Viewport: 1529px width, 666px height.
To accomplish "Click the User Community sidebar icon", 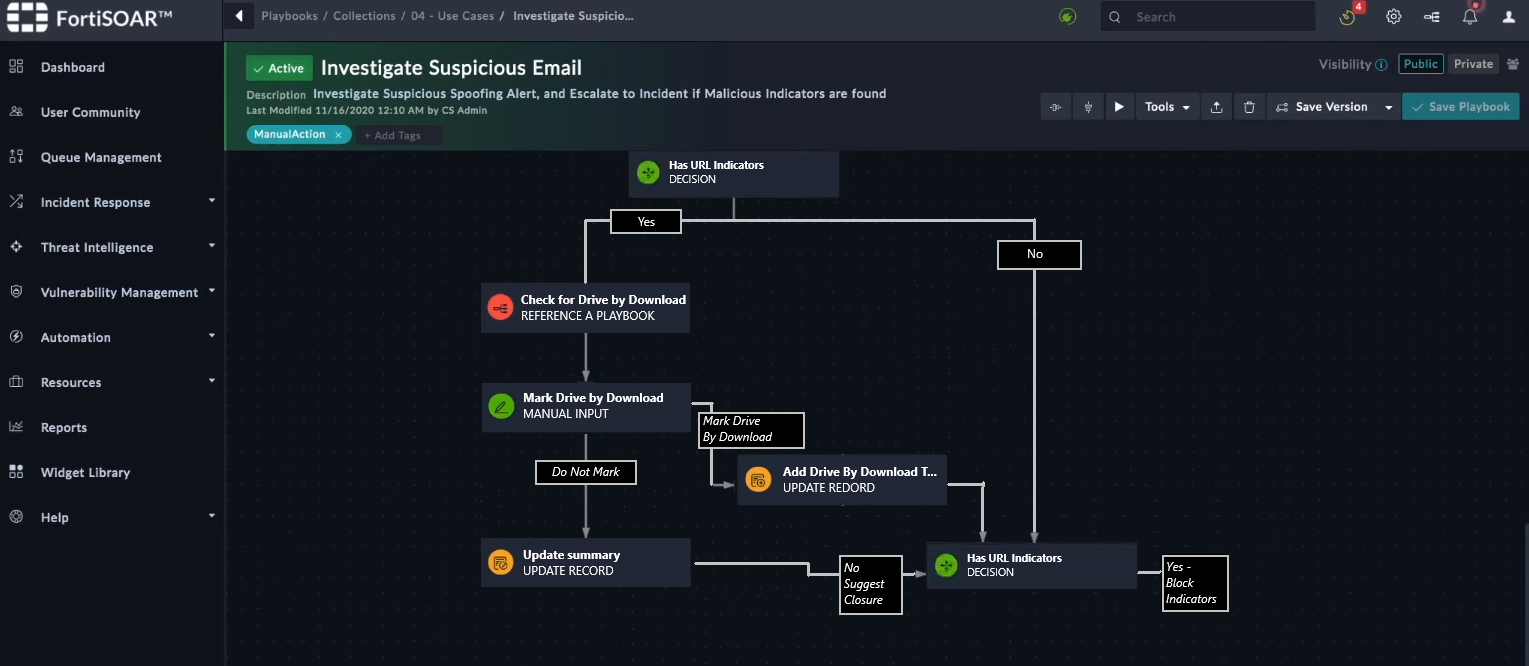I will click(x=16, y=112).
